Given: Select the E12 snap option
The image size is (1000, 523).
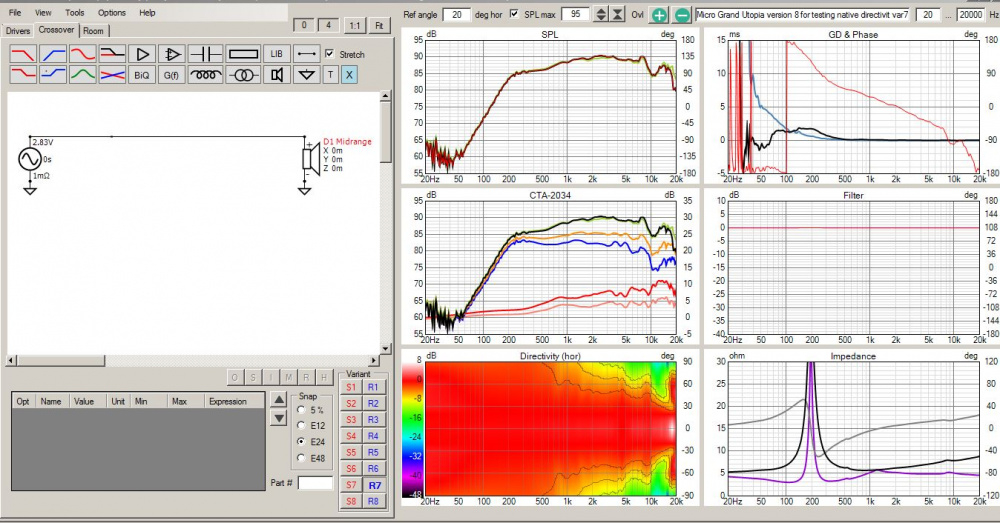Looking at the screenshot, I should (x=303, y=426).
